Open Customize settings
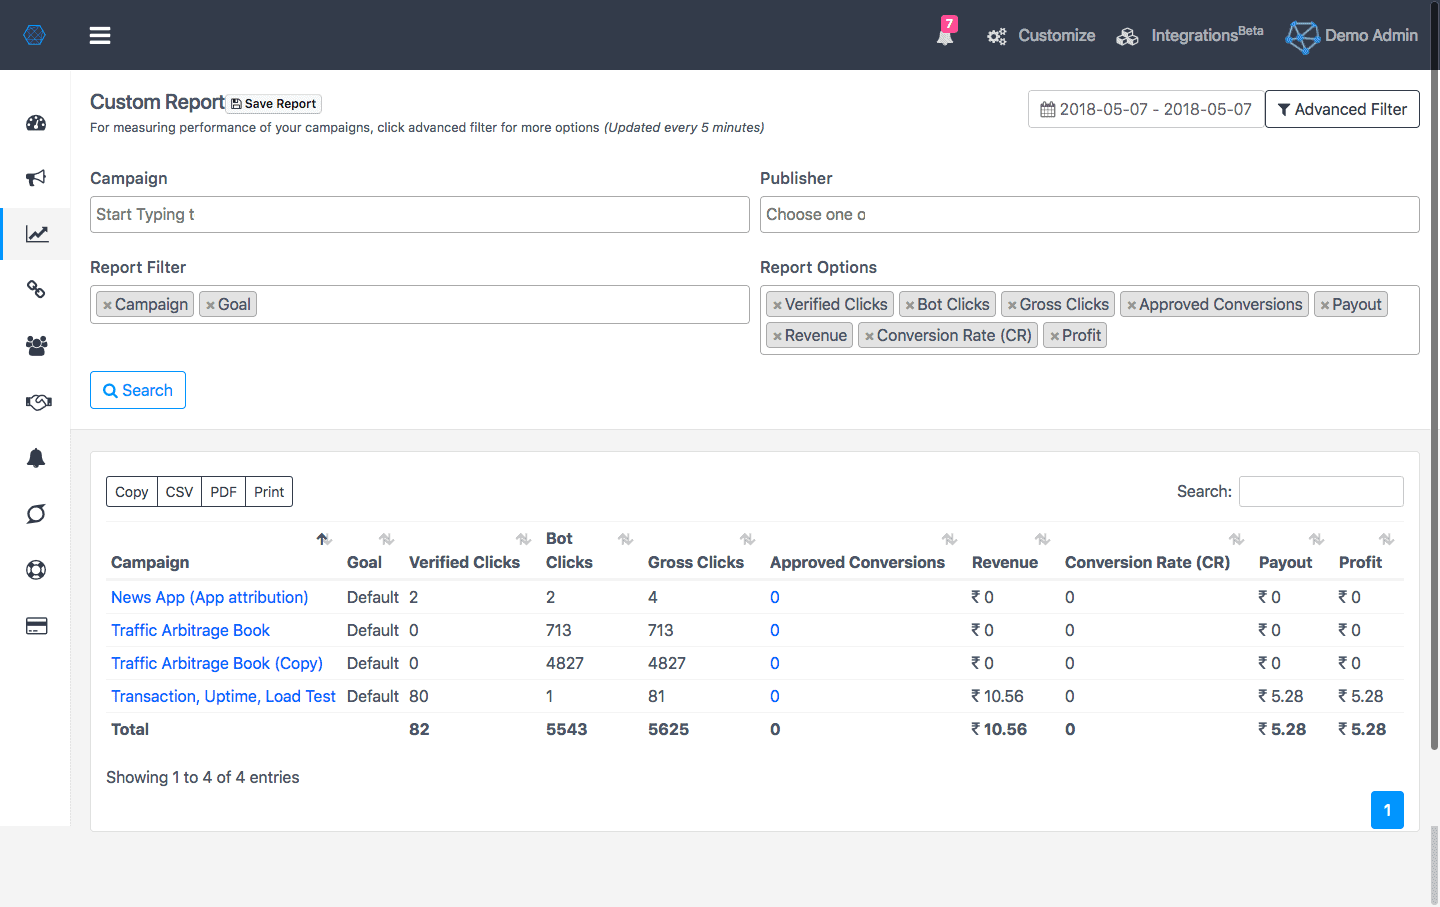 tap(1041, 36)
